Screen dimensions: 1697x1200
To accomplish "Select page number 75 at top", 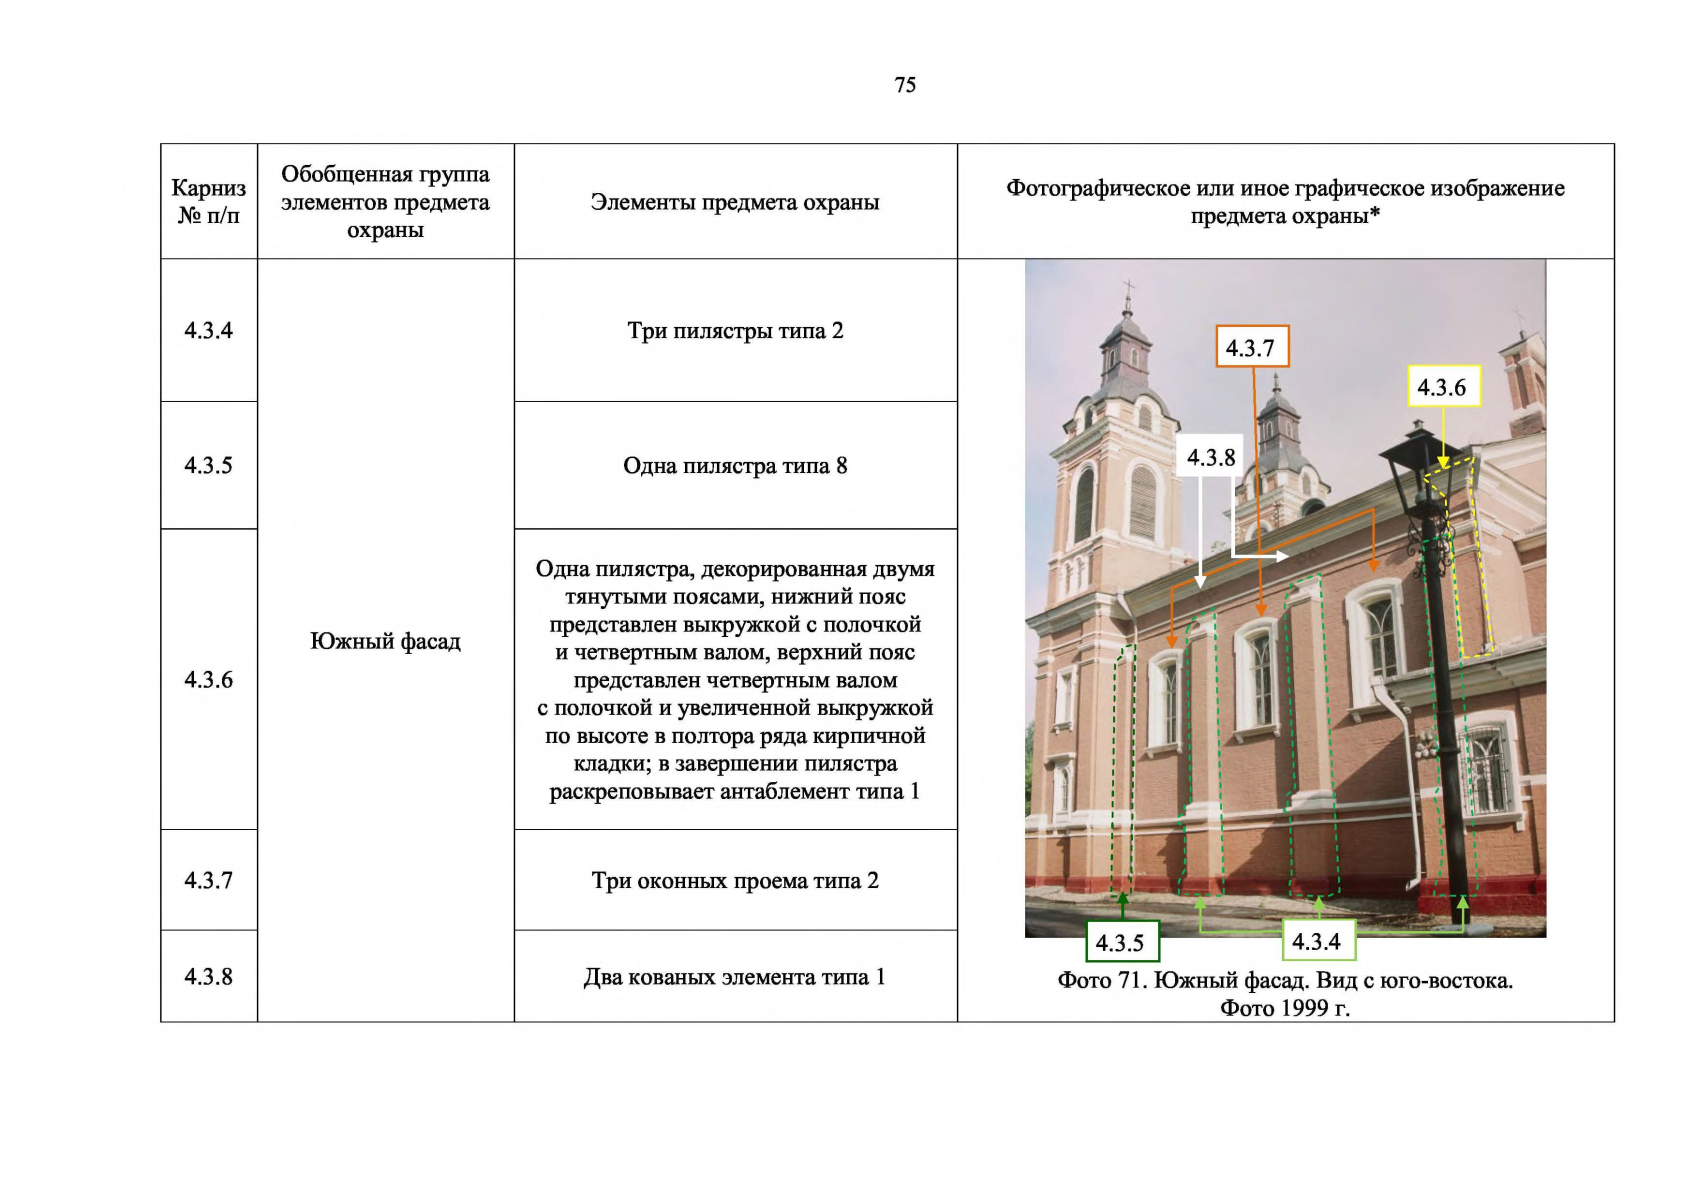I will pos(905,85).
